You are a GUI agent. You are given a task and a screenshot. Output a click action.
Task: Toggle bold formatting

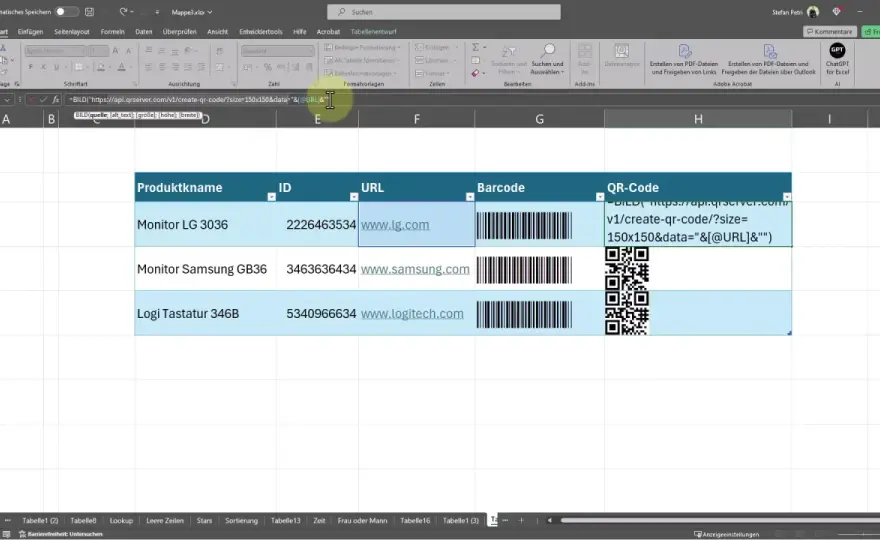(30, 67)
